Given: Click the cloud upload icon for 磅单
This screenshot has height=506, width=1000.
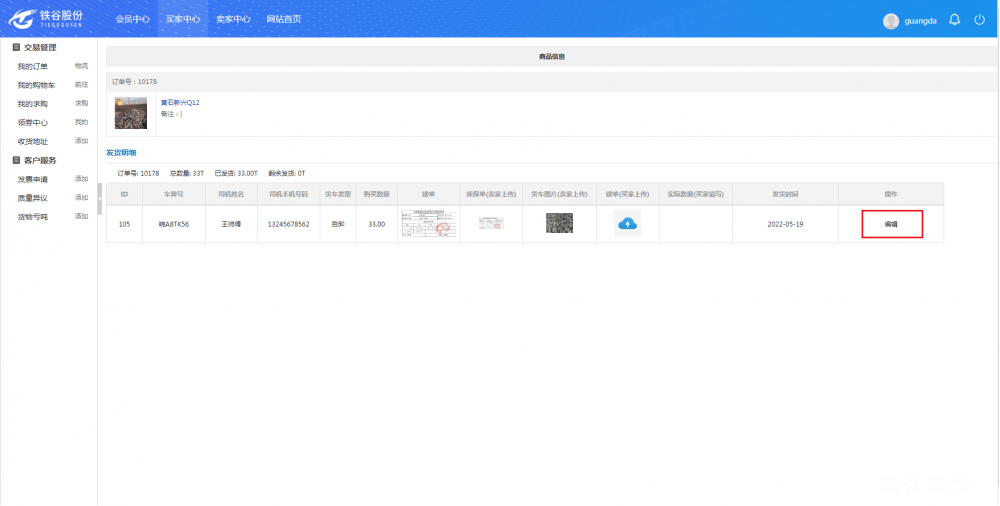Looking at the screenshot, I should point(627,224).
